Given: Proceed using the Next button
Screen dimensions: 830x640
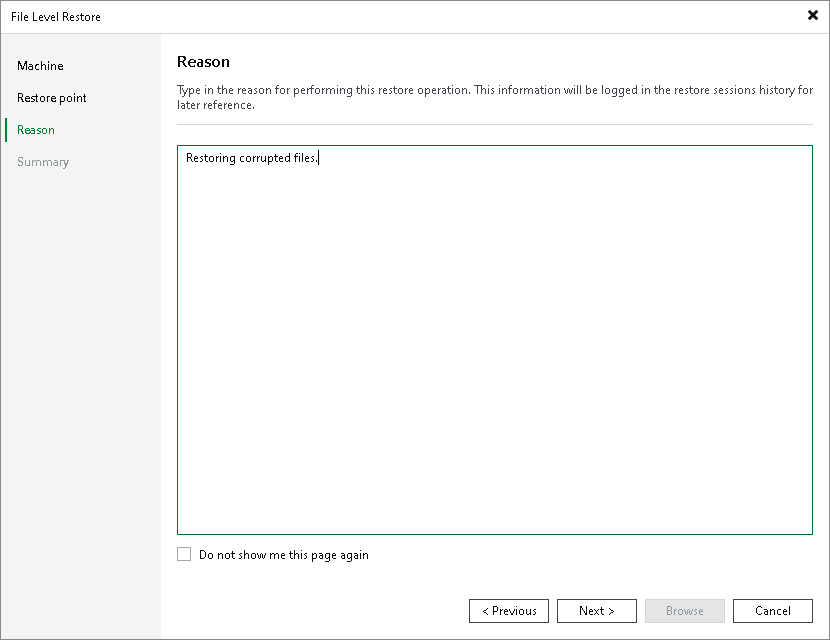Looking at the screenshot, I should point(597,611).
